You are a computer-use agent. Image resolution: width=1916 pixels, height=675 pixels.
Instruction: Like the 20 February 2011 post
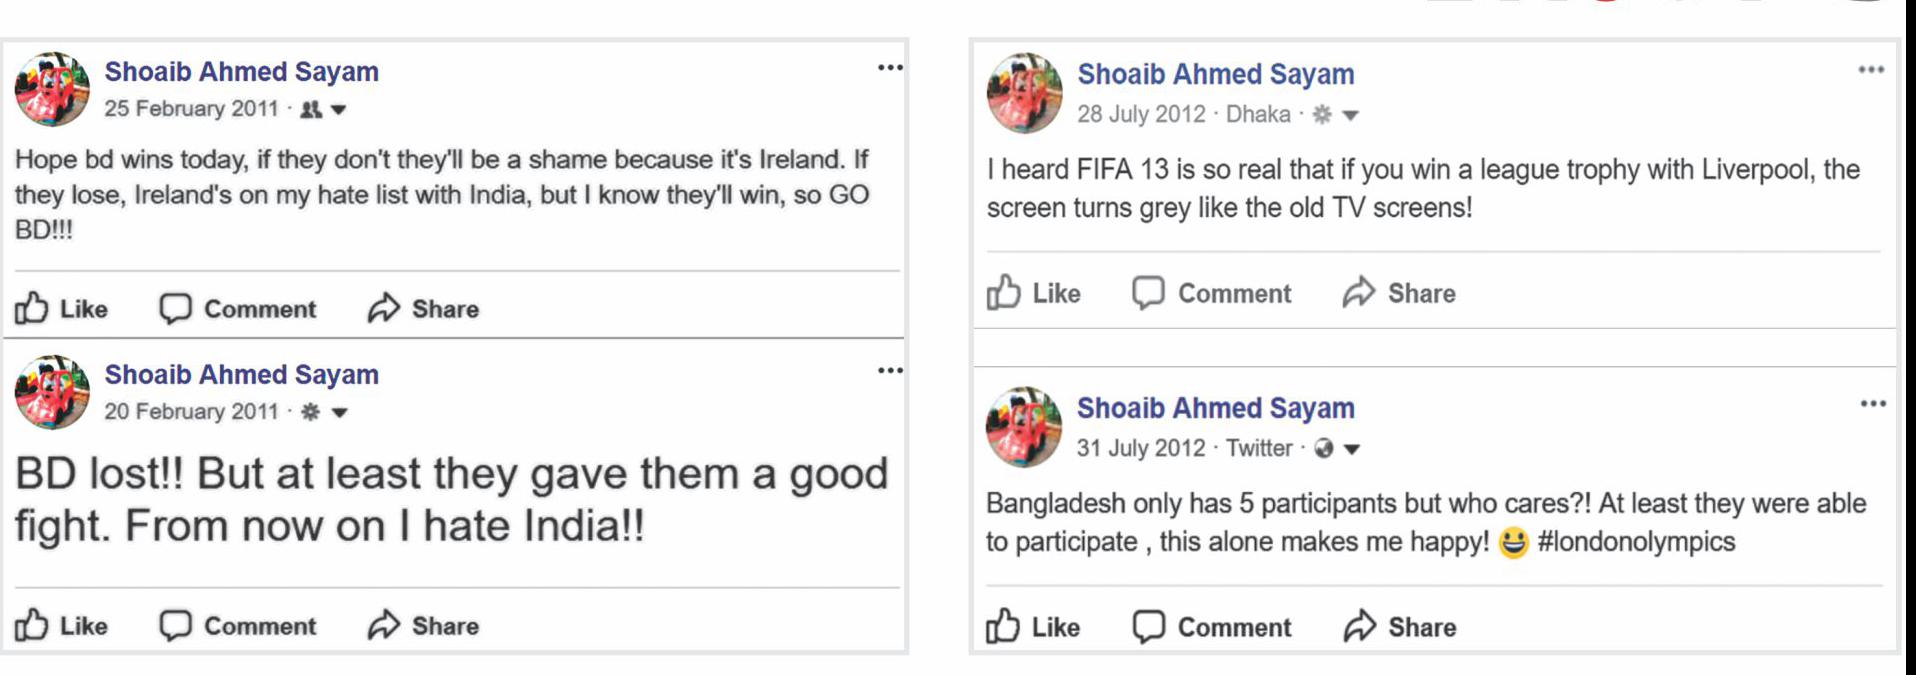tap(62, 626)
